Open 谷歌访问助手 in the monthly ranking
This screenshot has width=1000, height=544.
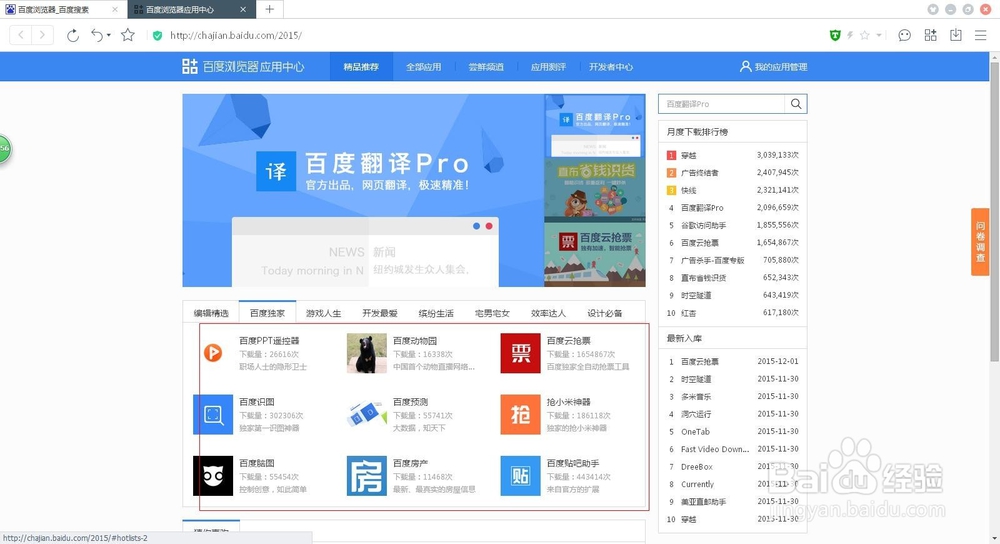point(703,225)
